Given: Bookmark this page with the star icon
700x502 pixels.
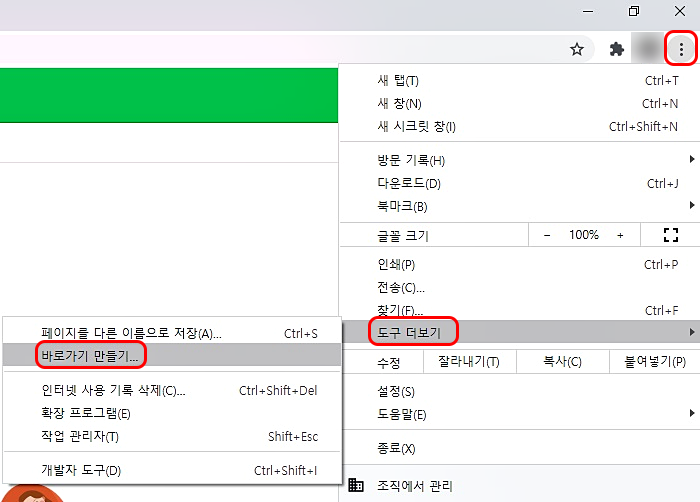Looking at the screenshot, I should [x=577, y=49].
